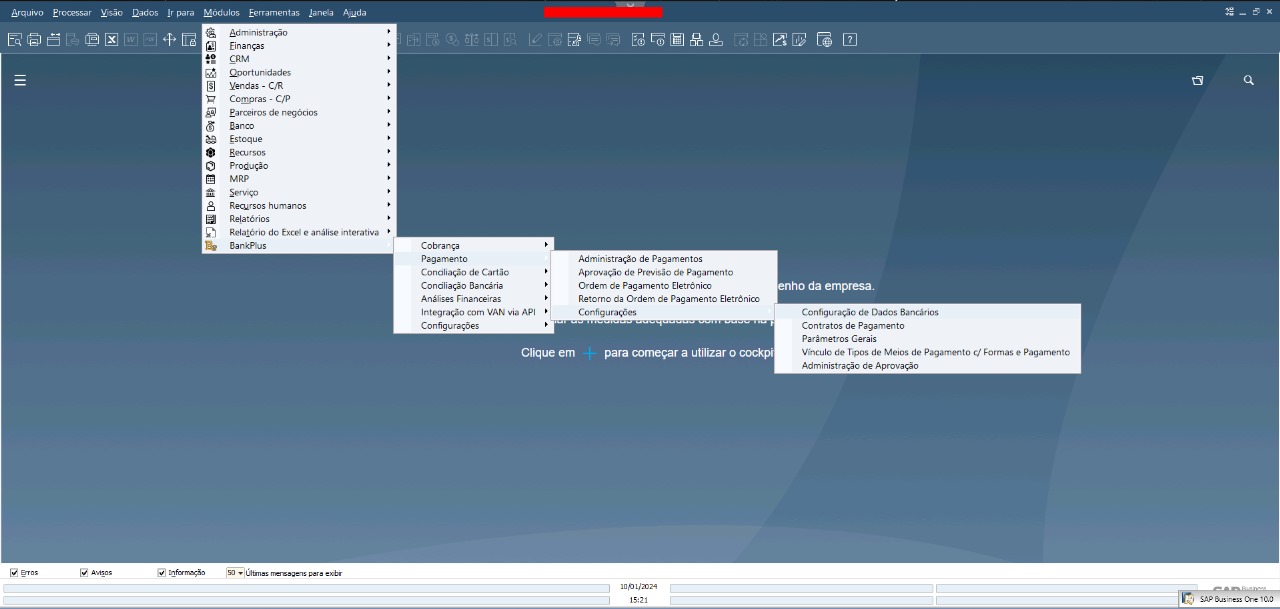Open the 50 last messages dropdown
The height and width of the screenshot is (609, 1280).
point(235,572)
